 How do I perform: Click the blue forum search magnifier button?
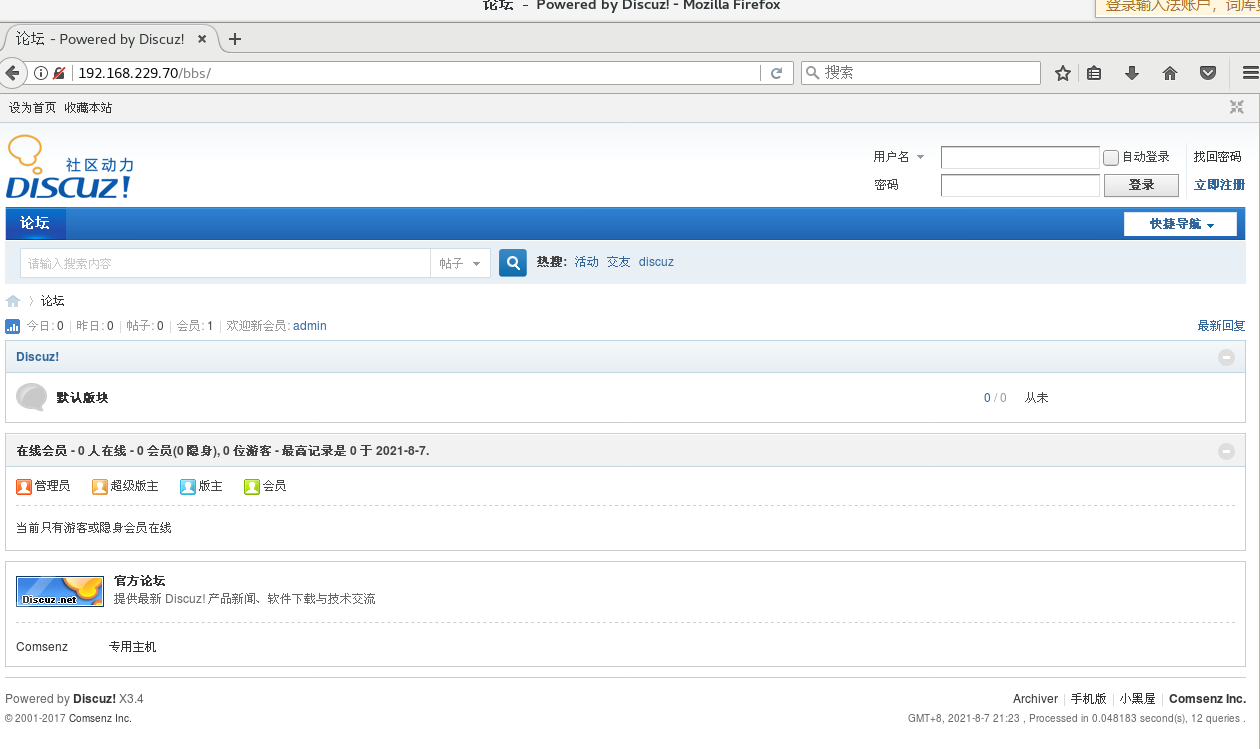(x=513, y=263)
